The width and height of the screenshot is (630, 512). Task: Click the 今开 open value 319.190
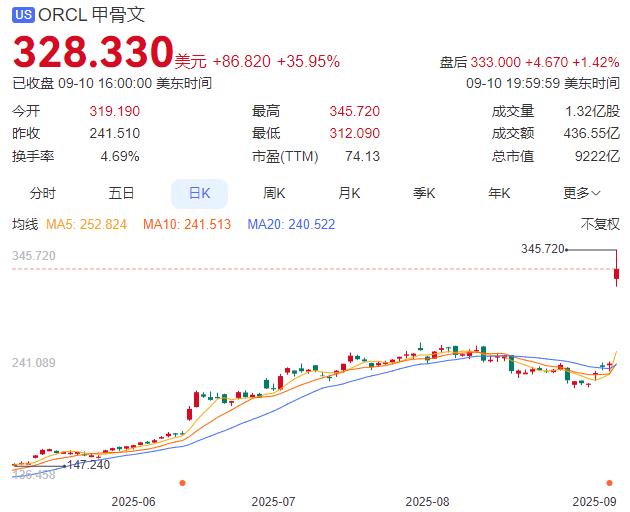(x=115, y=111)
